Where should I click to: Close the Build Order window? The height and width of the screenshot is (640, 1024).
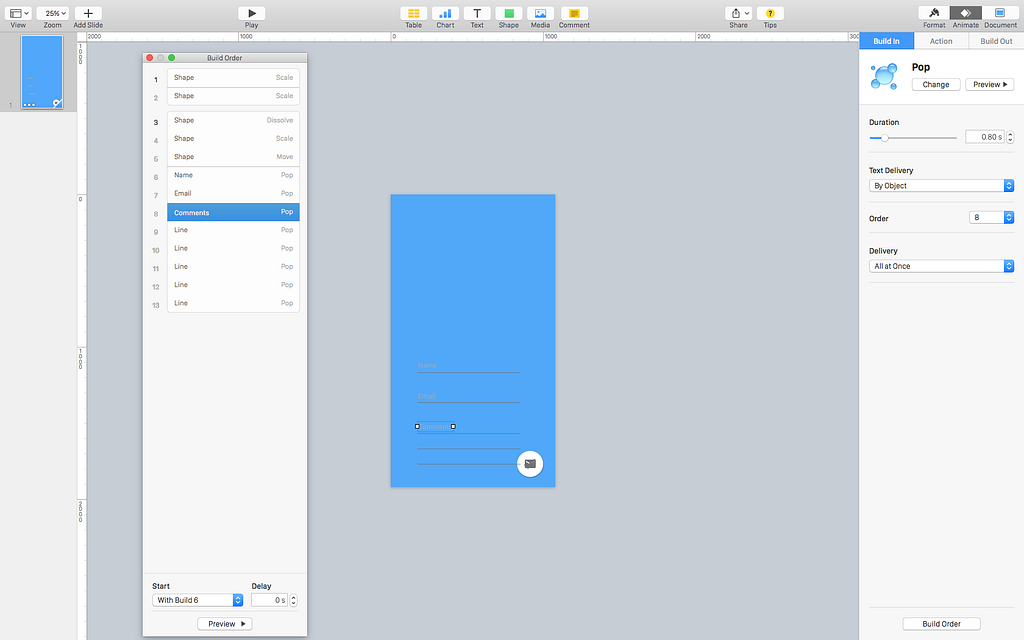pyautogui.click(x=150, y=57)
